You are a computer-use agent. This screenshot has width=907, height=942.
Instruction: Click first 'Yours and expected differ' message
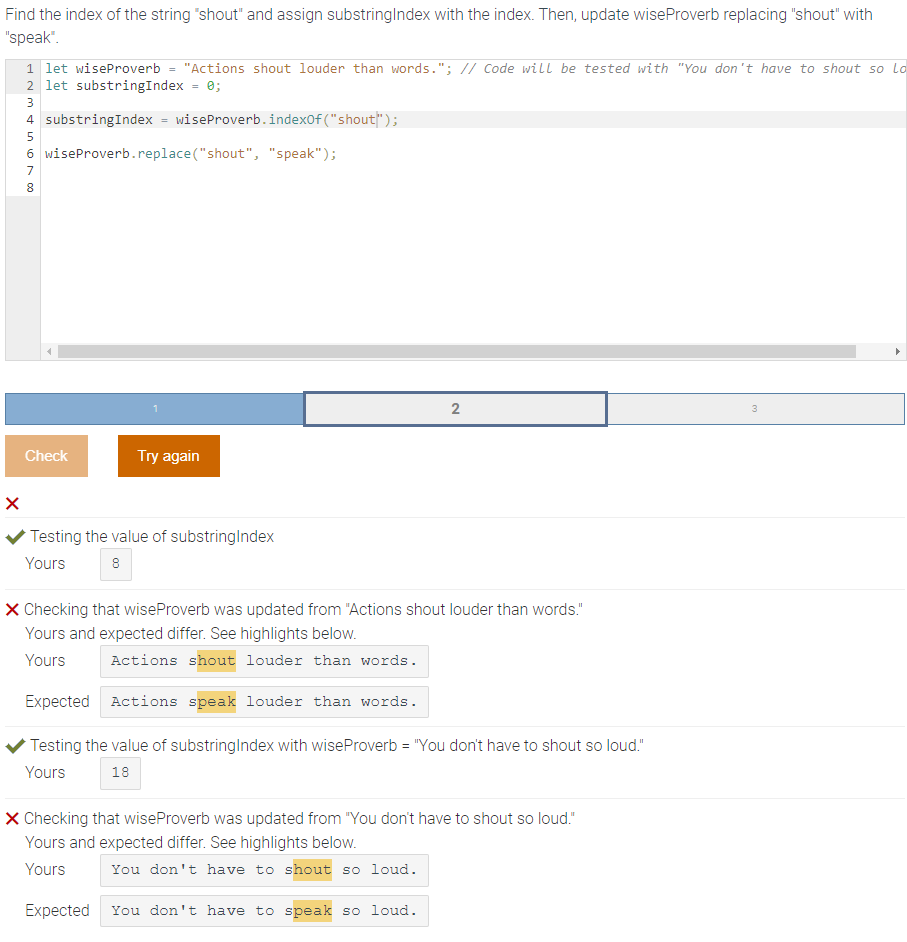[190, 634]
